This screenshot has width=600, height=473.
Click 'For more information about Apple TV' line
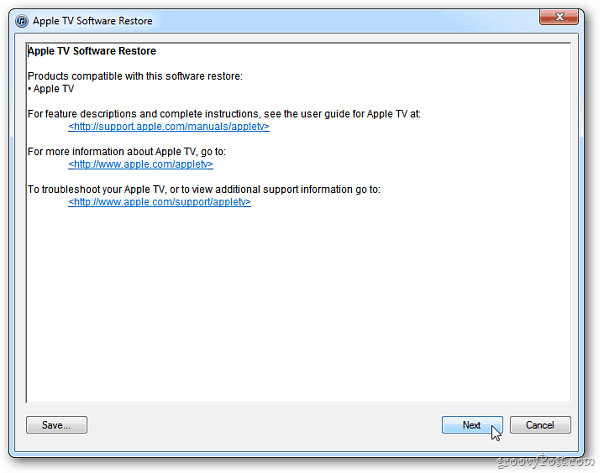127,152
